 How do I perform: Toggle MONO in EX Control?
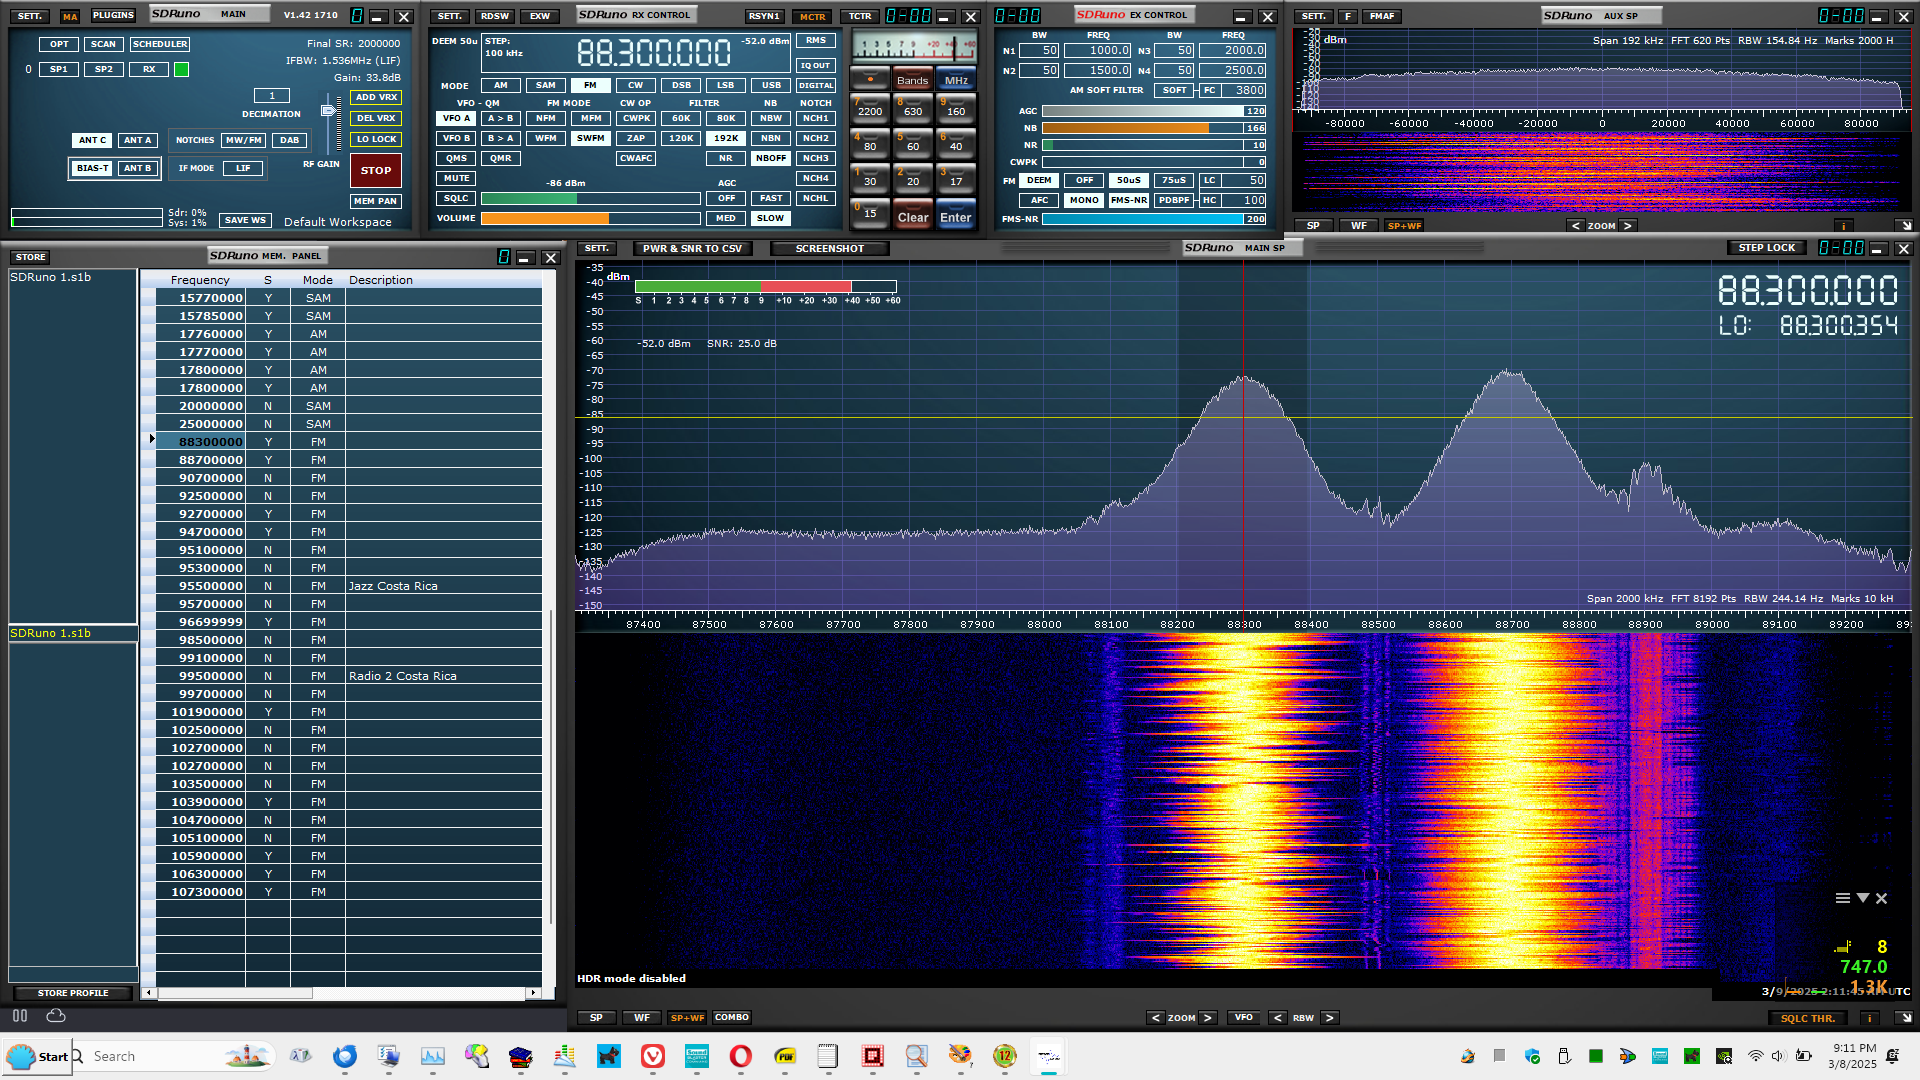1084,200
